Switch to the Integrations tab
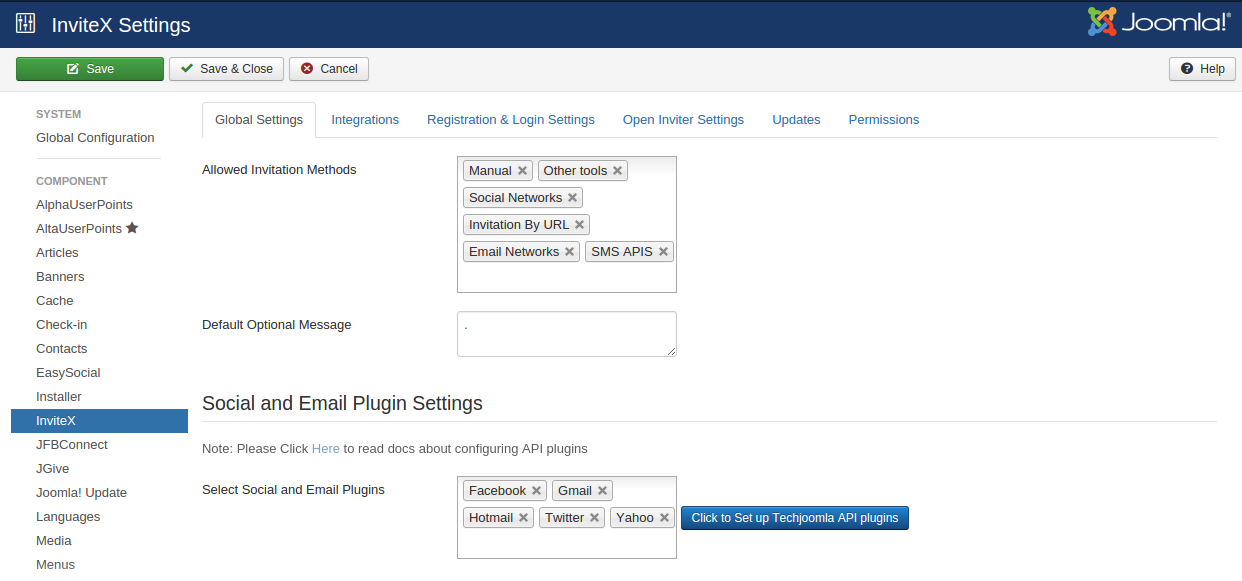The image size is (1242, 581). tap(365, 120)
